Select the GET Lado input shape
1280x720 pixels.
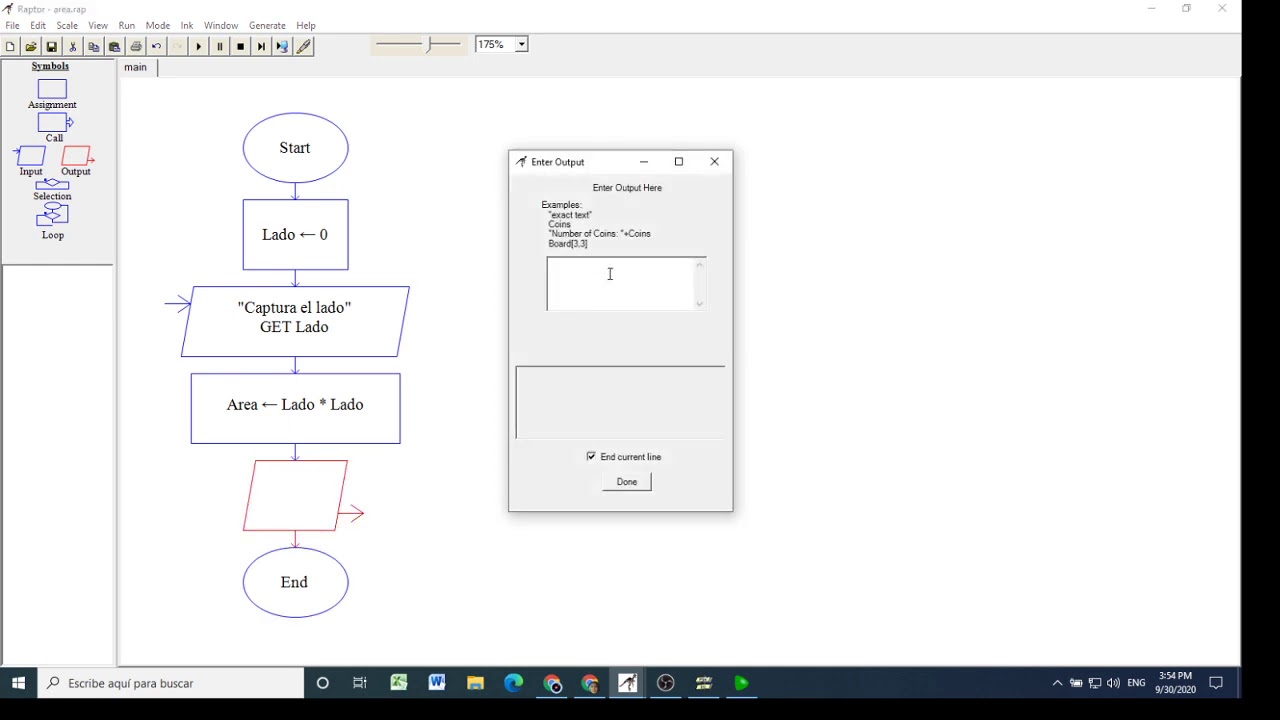[295, 321]
